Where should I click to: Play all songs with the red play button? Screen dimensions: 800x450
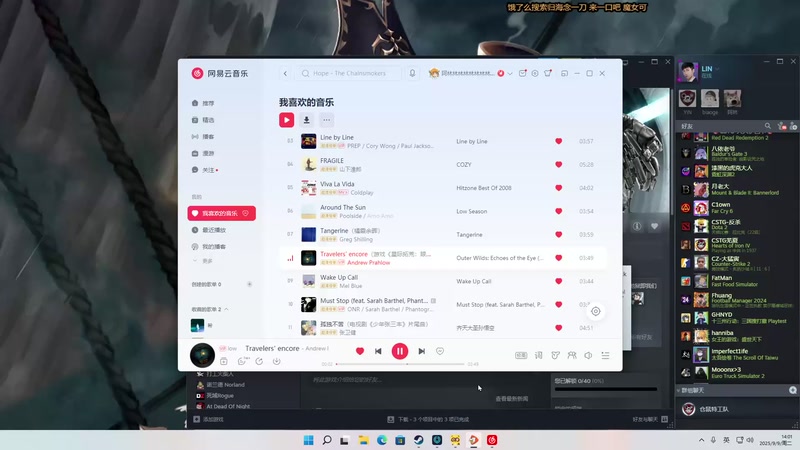(x=286, y=120)
